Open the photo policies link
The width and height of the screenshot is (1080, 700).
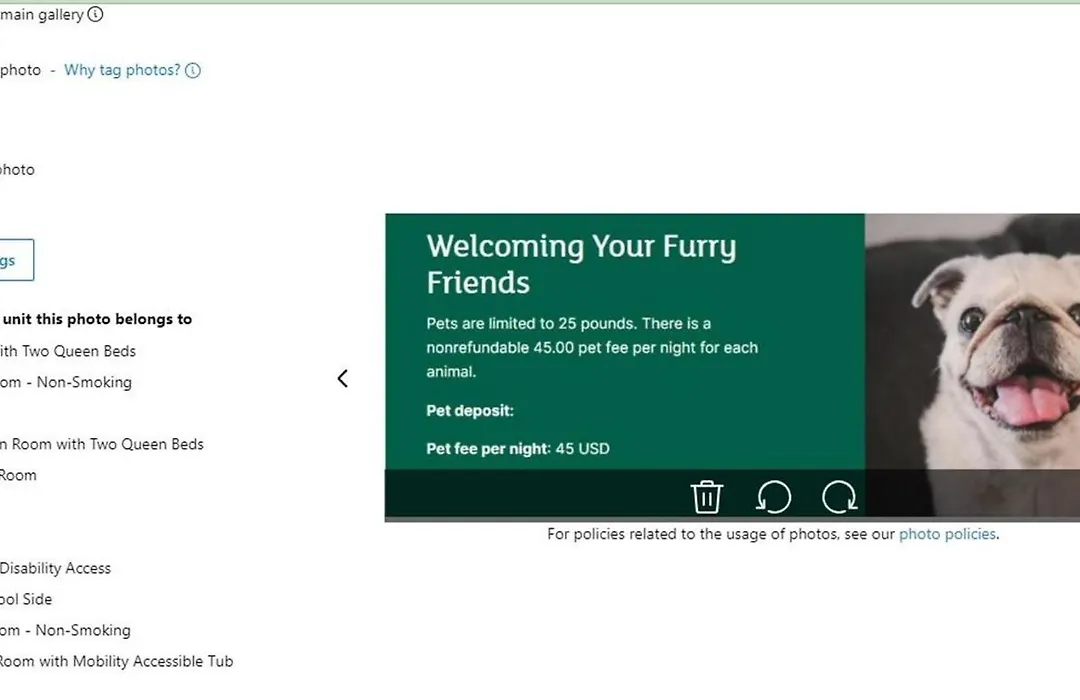point(947,534)
